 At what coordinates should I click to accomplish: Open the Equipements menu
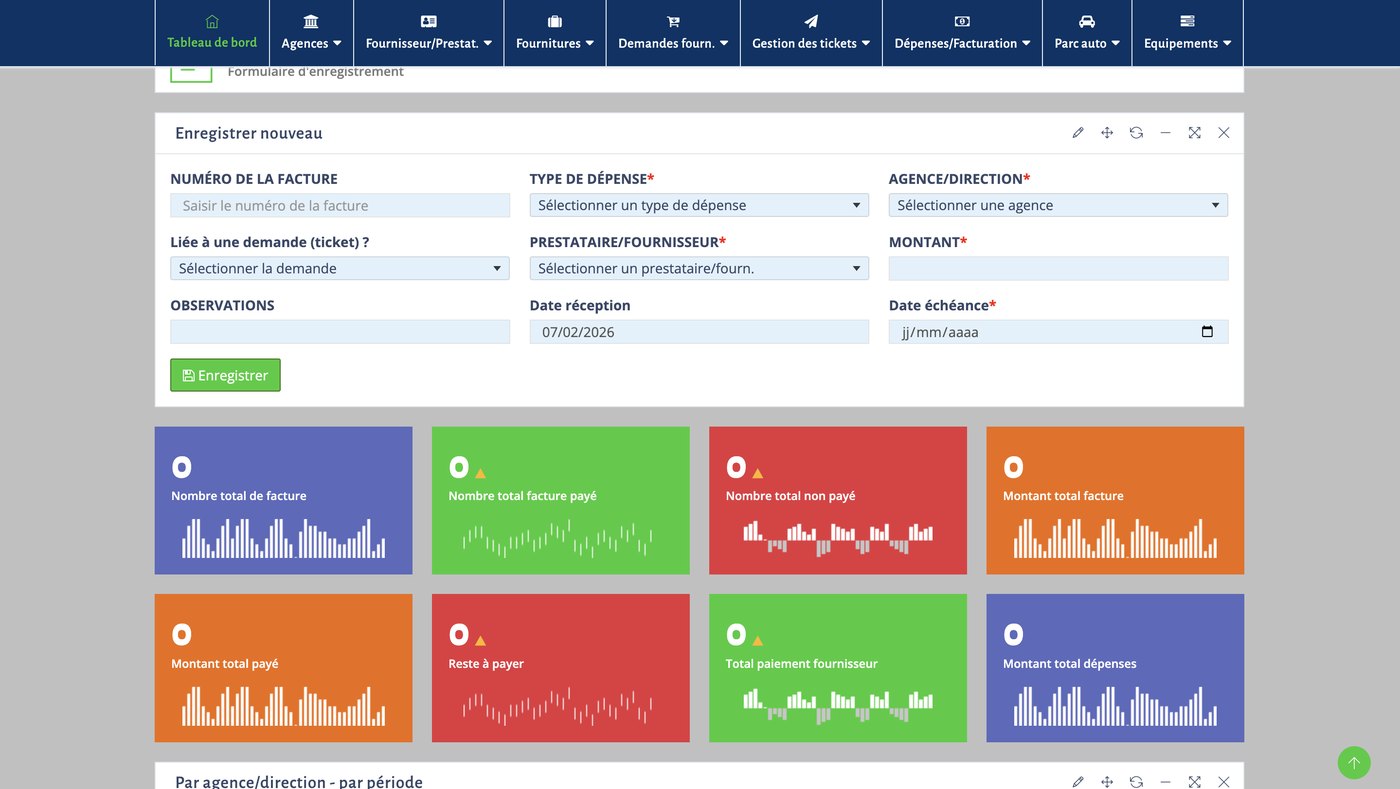tap(1187, 33)
